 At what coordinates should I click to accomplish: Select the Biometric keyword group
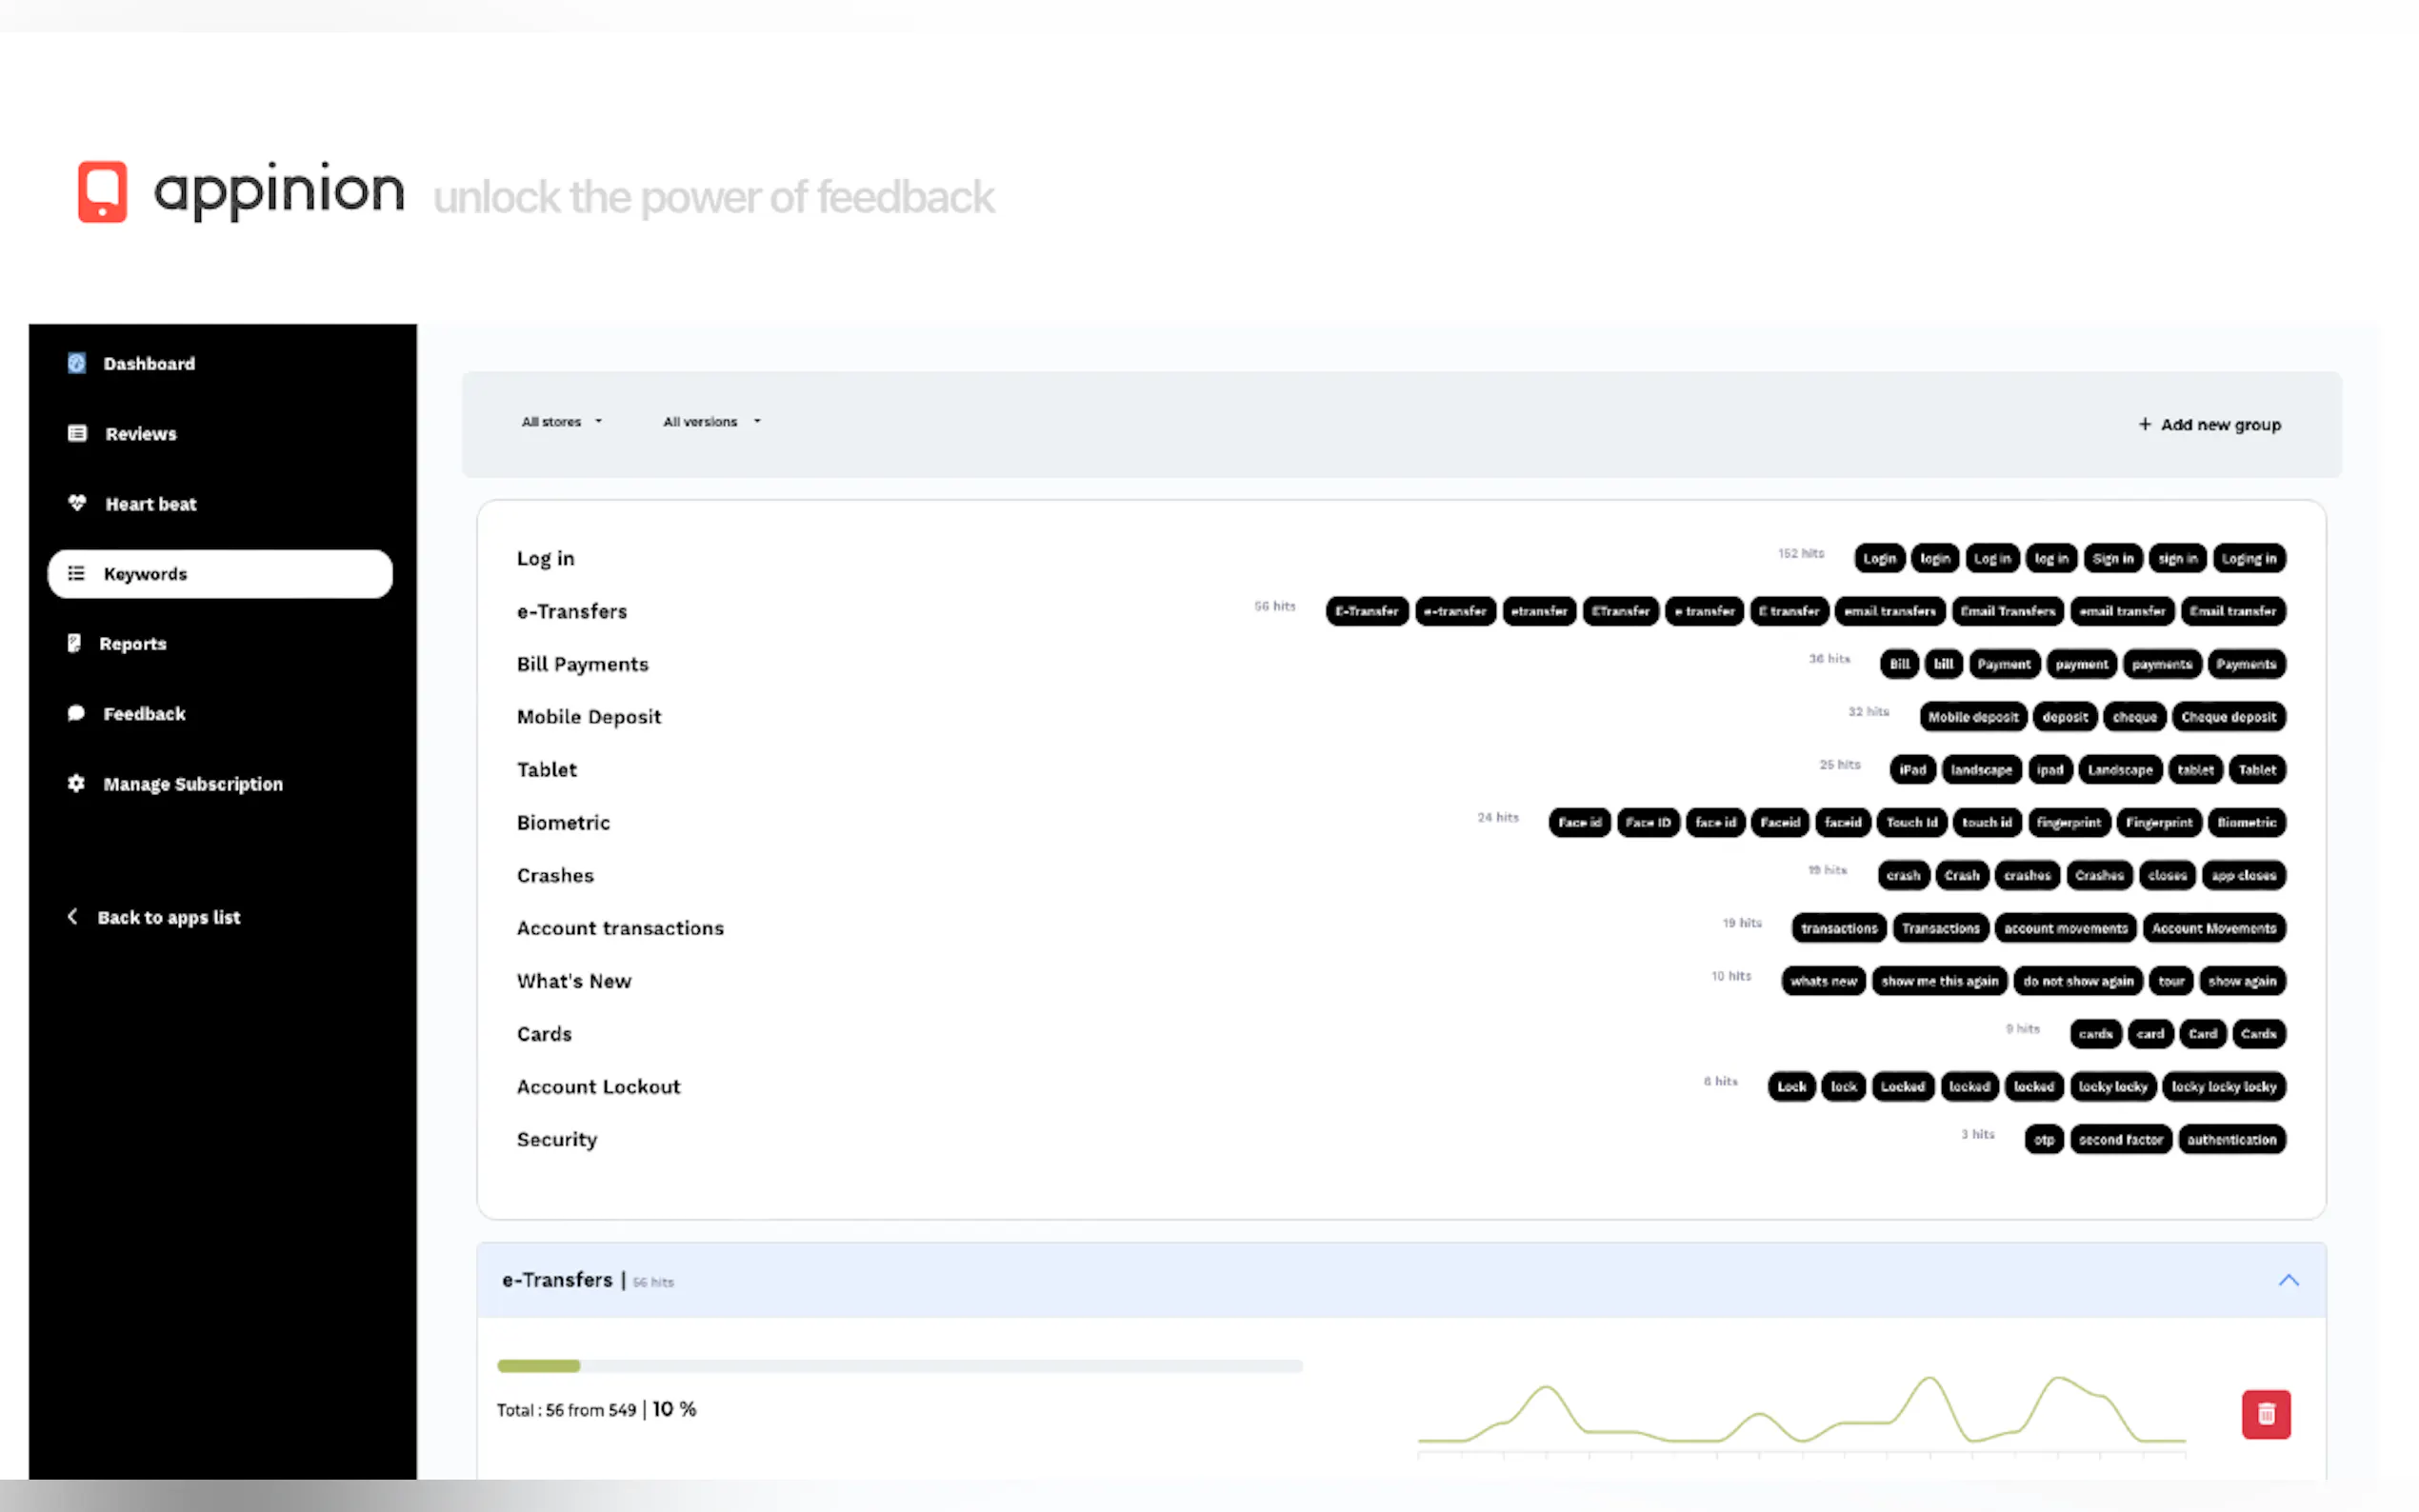tap(563, 823)
